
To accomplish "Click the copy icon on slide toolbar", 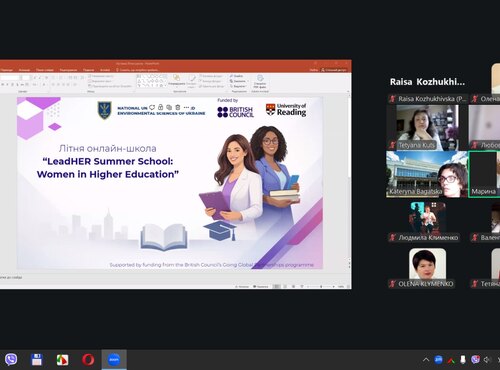I will point(169,107).
